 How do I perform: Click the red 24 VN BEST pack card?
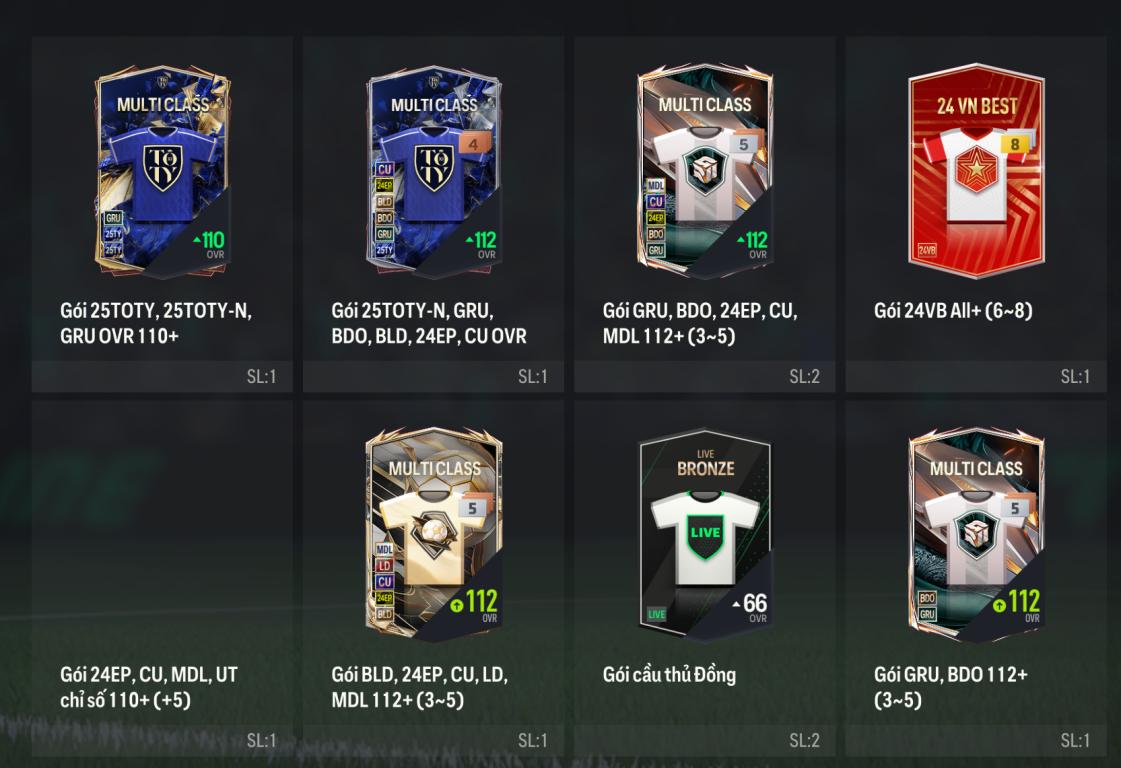pyautogui.click(x=976, y=172)
